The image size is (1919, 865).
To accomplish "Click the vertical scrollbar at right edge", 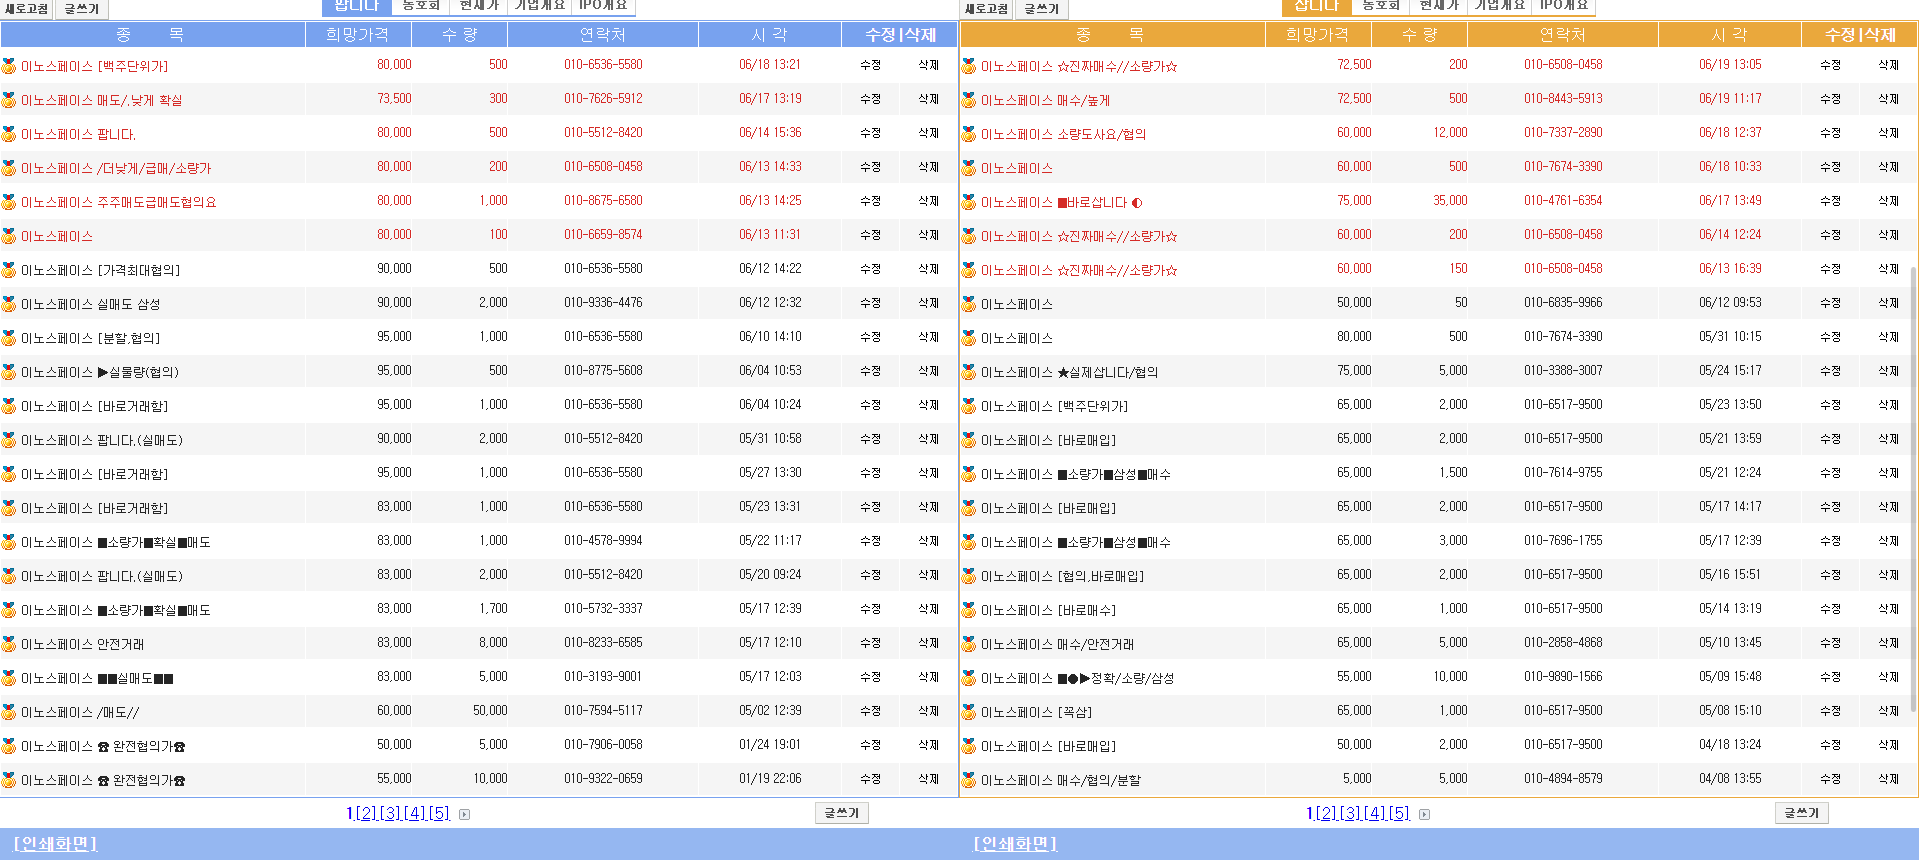I will click(1913, 490).
